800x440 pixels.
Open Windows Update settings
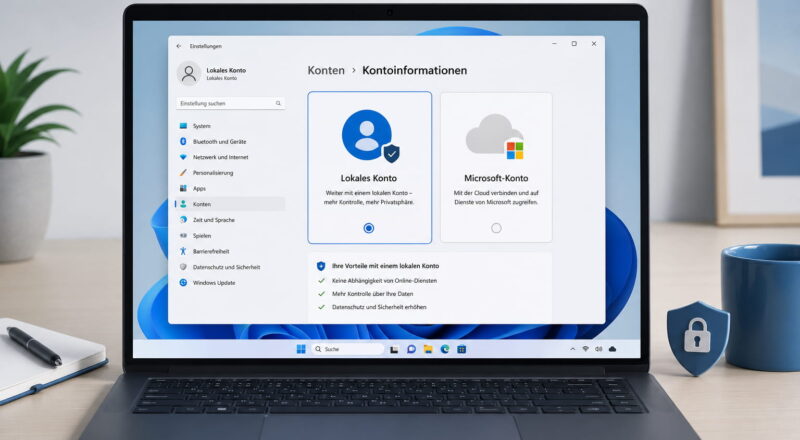[x=230, y=283]
